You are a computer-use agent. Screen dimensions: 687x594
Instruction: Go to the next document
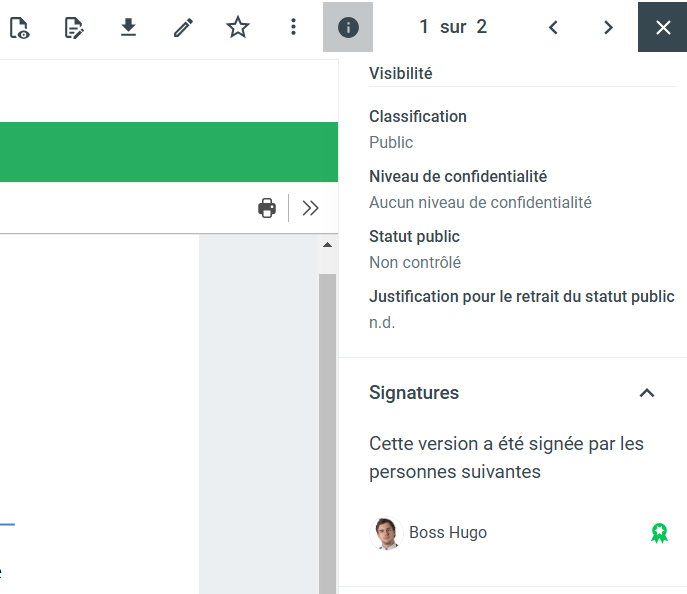click(608, 28)
